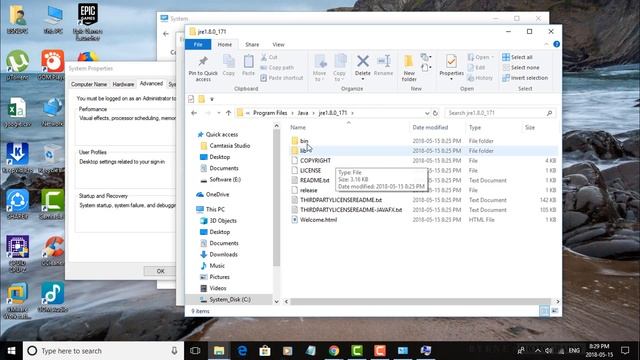This screenshot has width=640, height=360.
Task: Select the COPYRIGHT file
Action: click(x=315, y=160)
